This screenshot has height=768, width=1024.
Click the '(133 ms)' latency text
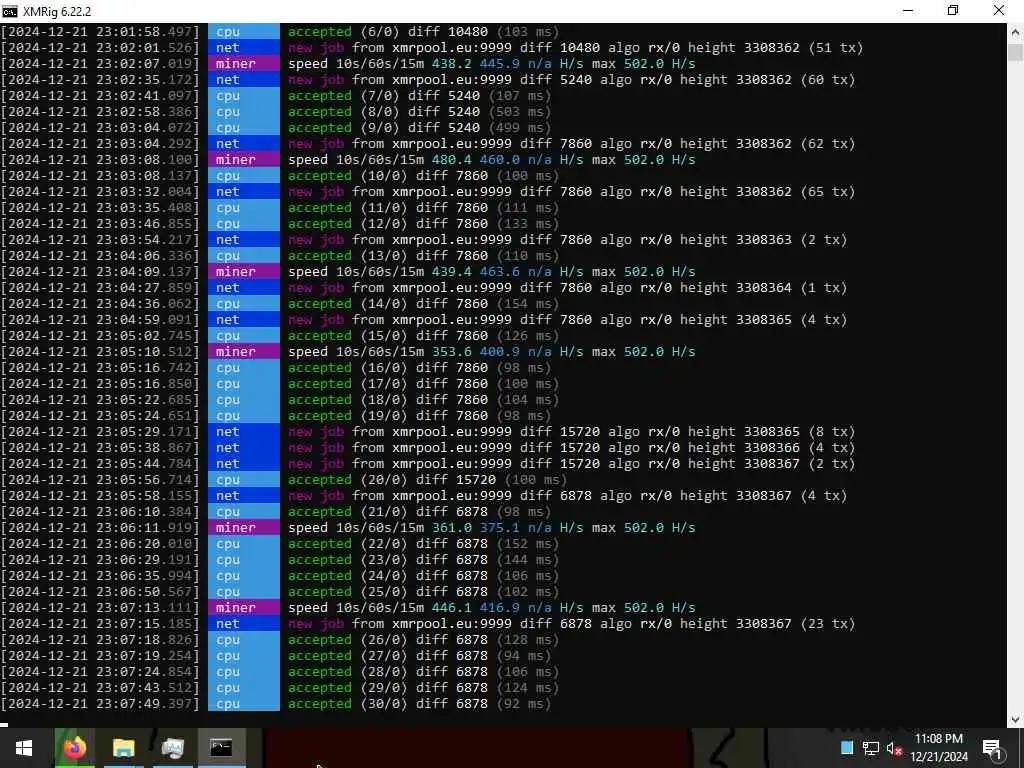point(528,223)
